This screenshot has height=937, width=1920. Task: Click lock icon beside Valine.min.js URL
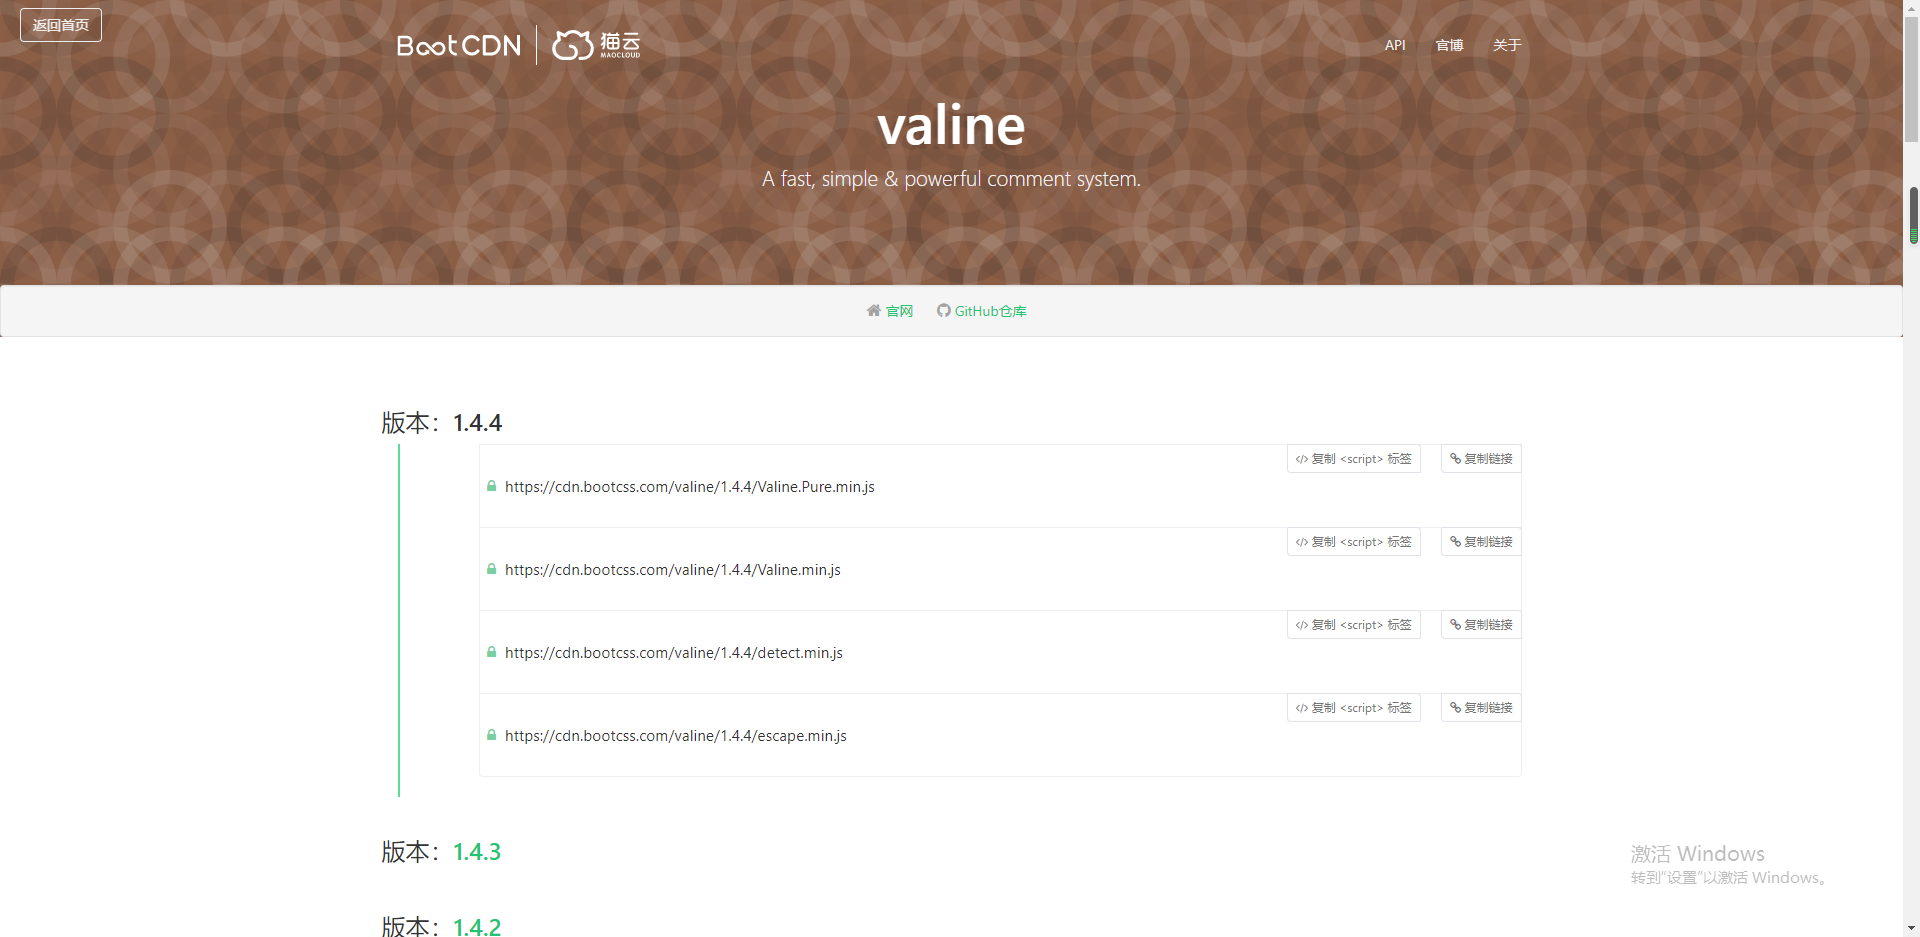491,569
